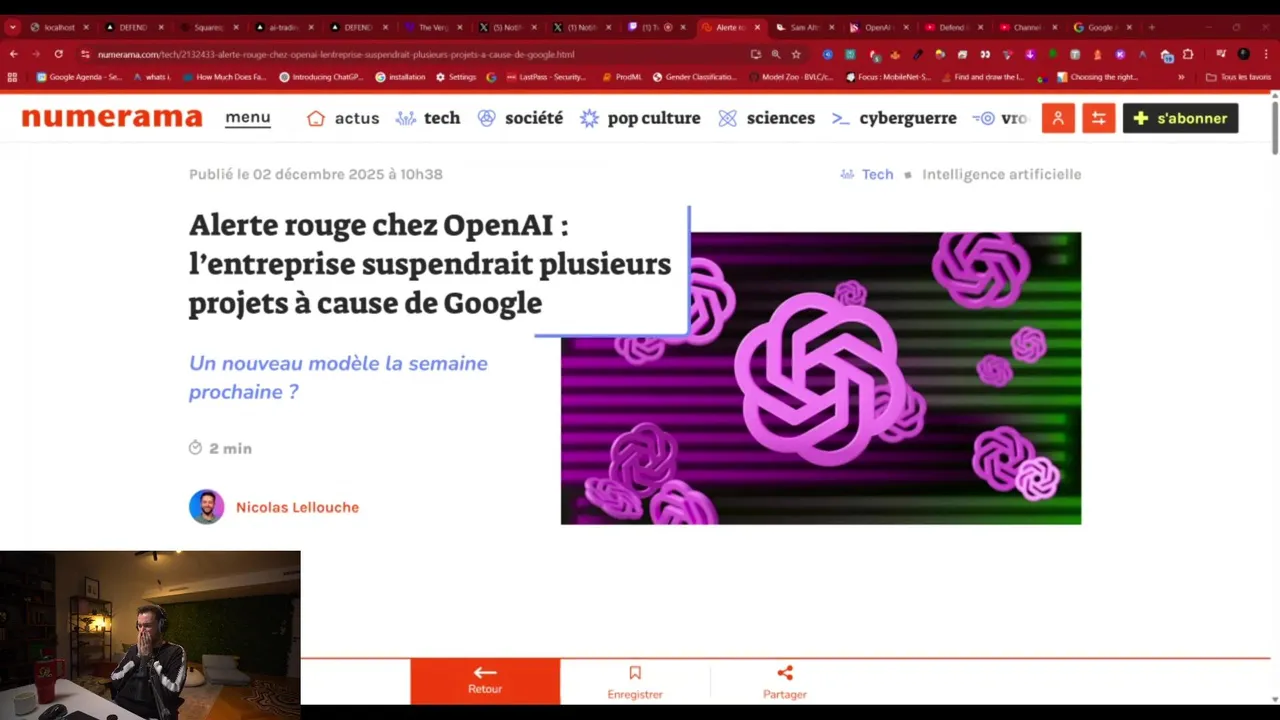Open the apps grid in bookmarks bar
The width and height of the screenshot is (1280, 720).
click(12, 77)
